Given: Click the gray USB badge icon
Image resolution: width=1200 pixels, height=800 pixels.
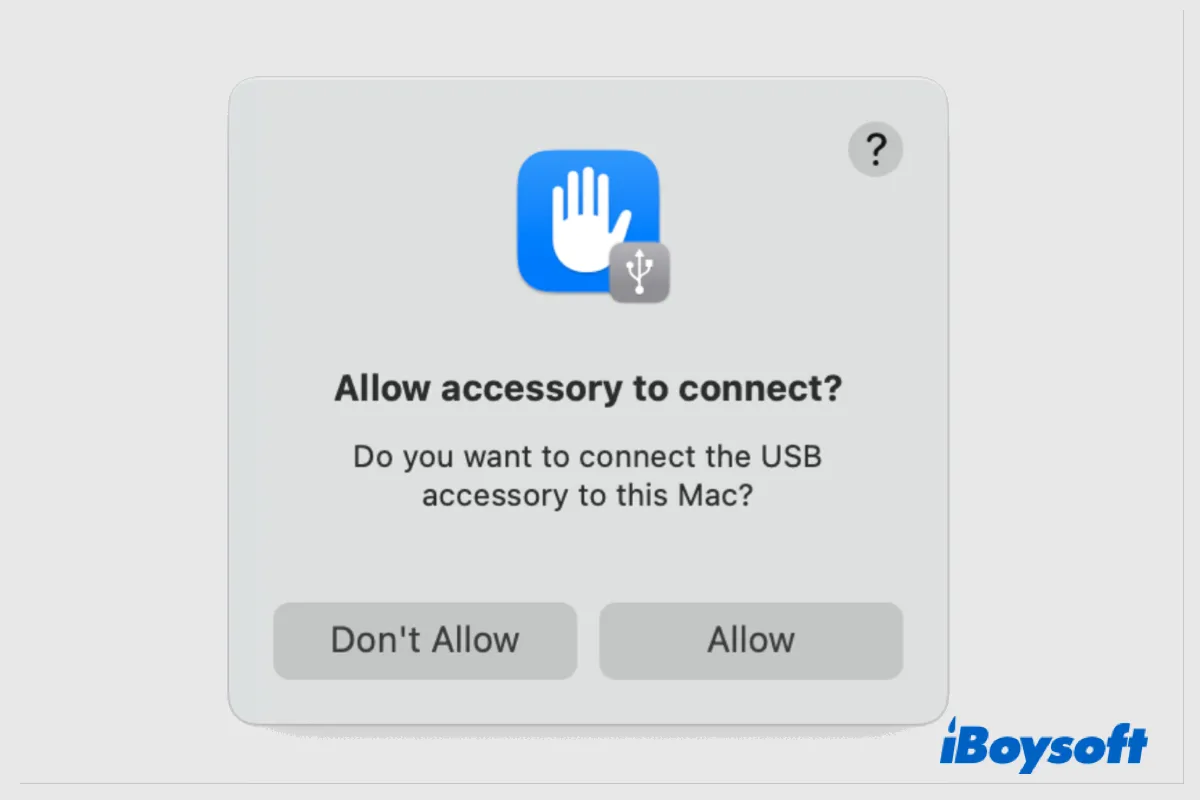Looking at the screenshot, I should point(640,272).
